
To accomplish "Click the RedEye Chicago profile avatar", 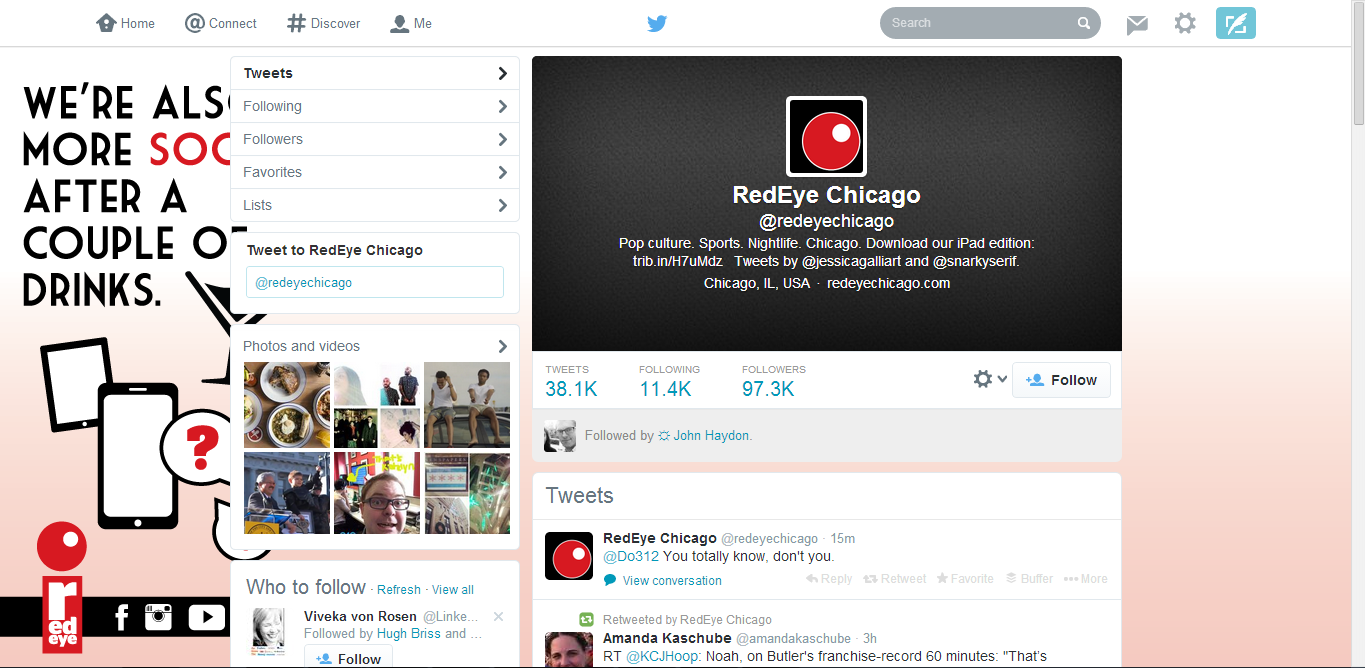I will (x=826, y=137).
